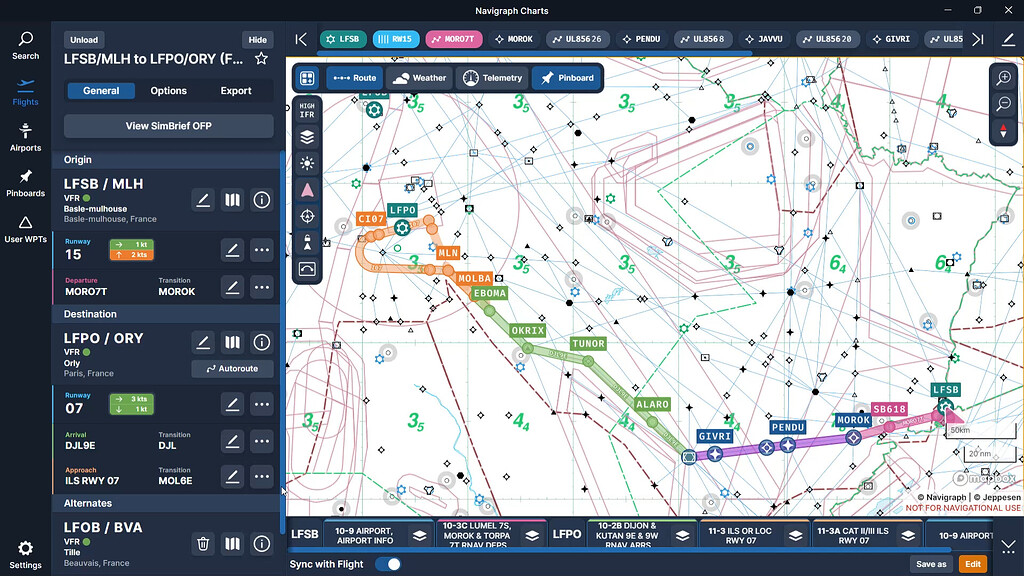1024x576 pixels.
Task: Click the View SimBrief OFP button
Action: (168, 125)
